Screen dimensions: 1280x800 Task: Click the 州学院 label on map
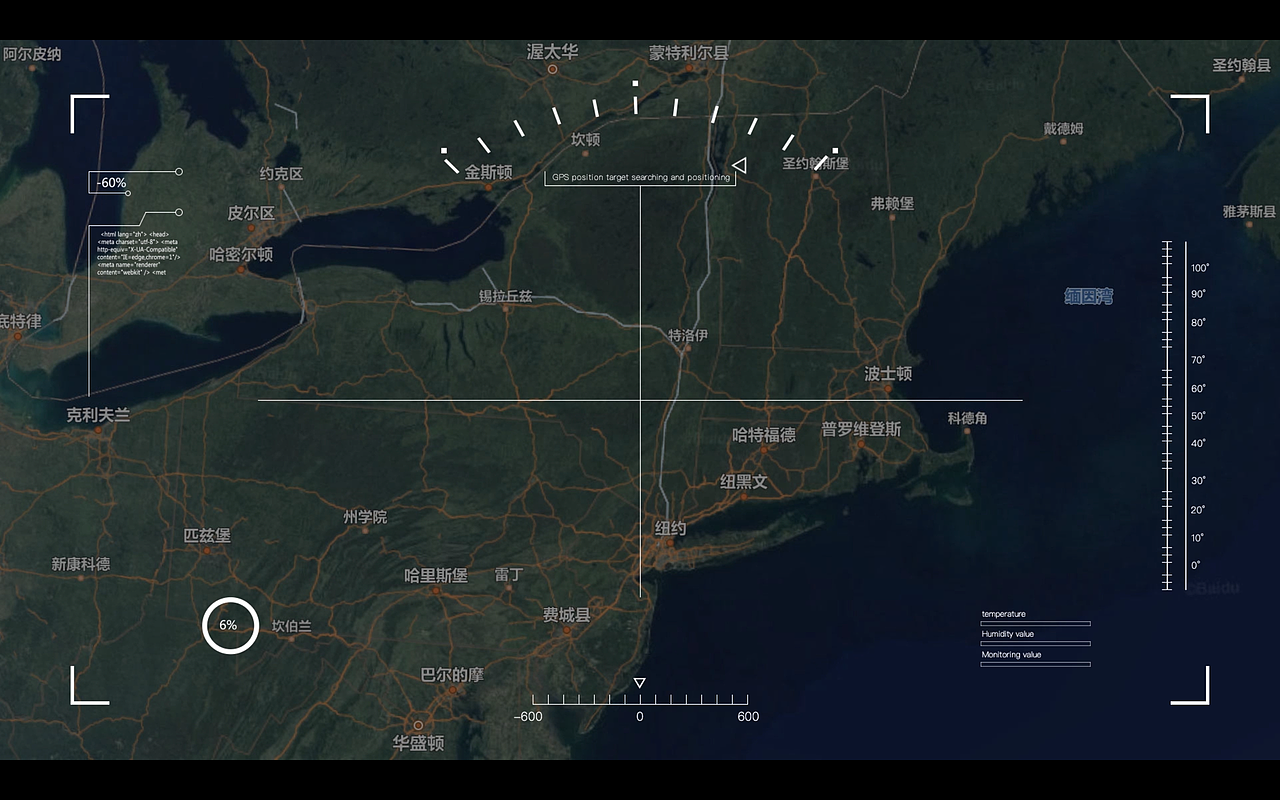point(365,517)
